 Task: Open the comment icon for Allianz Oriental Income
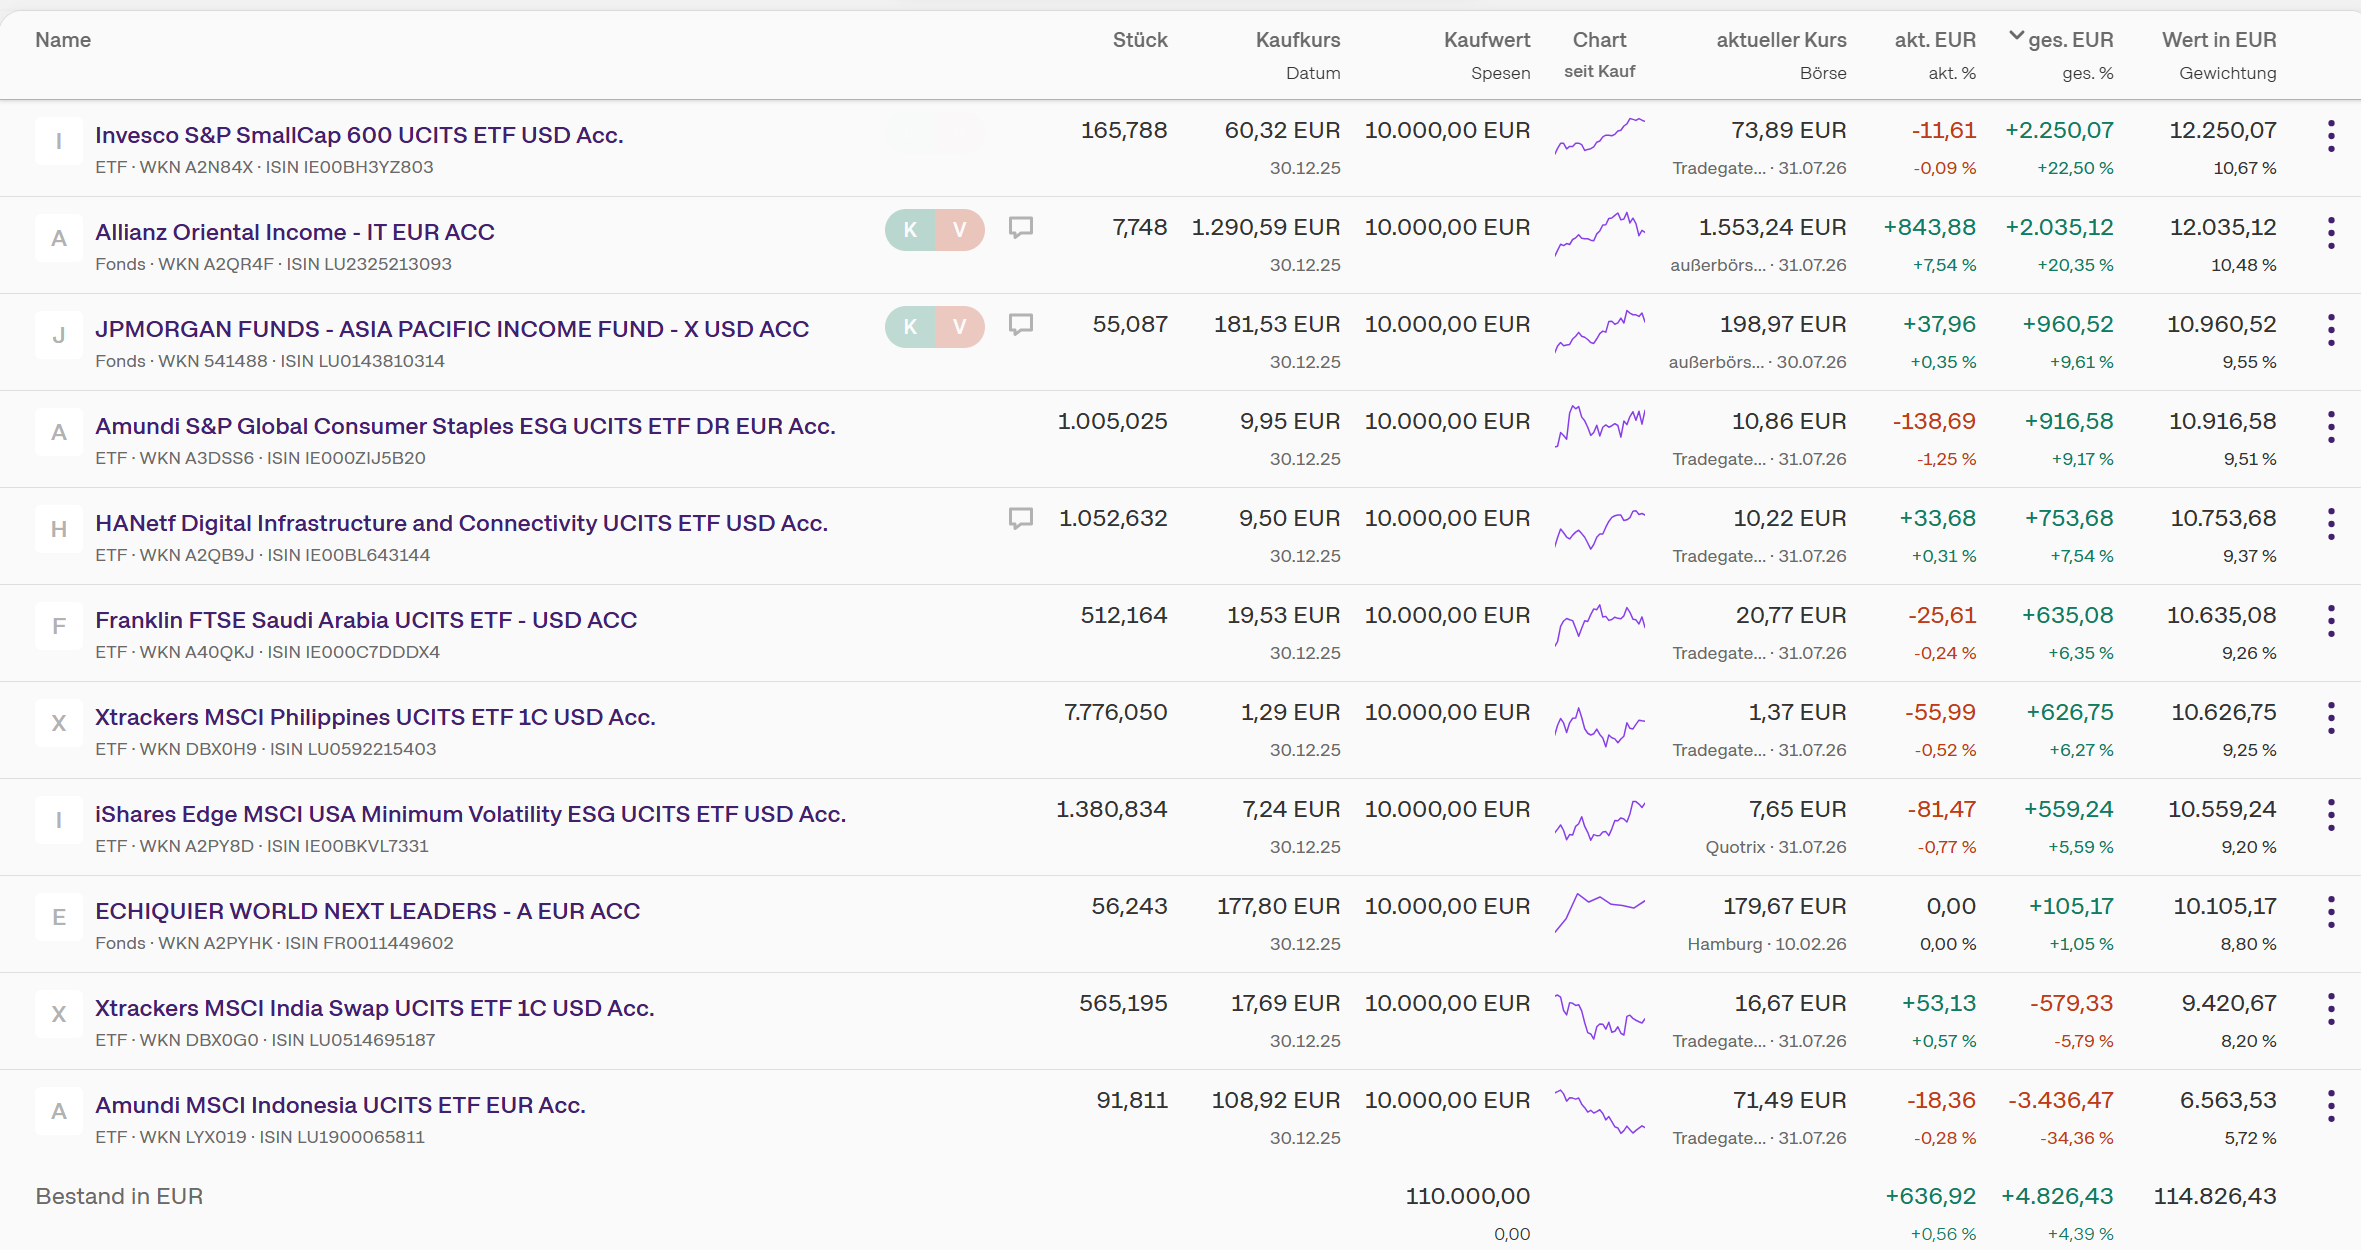1020,228
